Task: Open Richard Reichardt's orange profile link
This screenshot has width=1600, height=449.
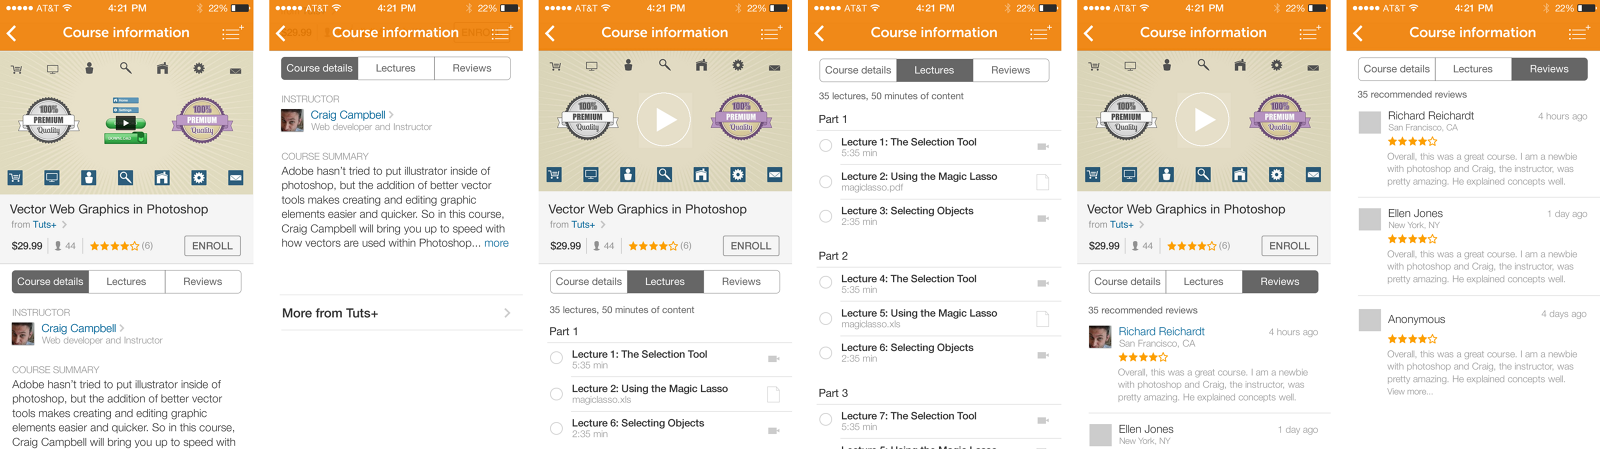Action: [1161, 331]
